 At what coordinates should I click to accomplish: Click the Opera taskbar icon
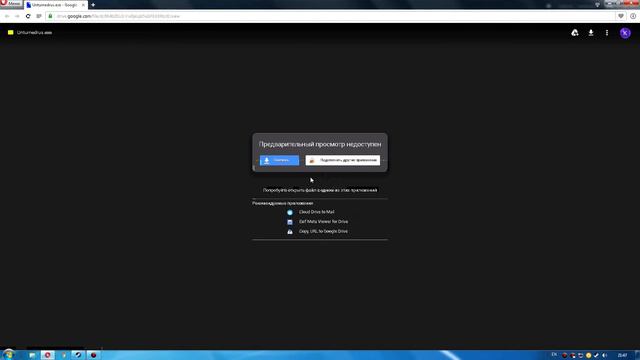pos(47,355)
